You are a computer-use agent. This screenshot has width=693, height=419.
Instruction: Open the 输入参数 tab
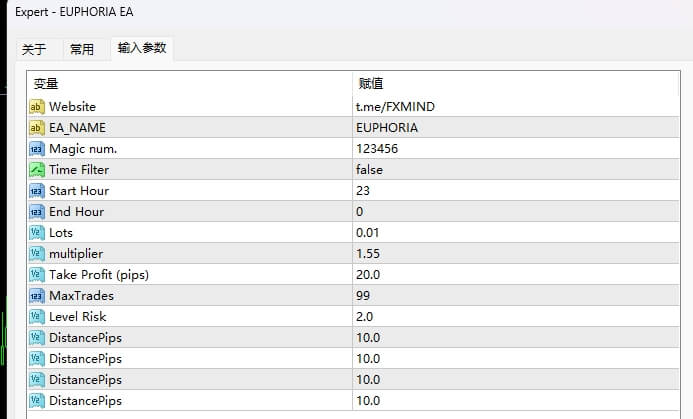tap(142, 48)
